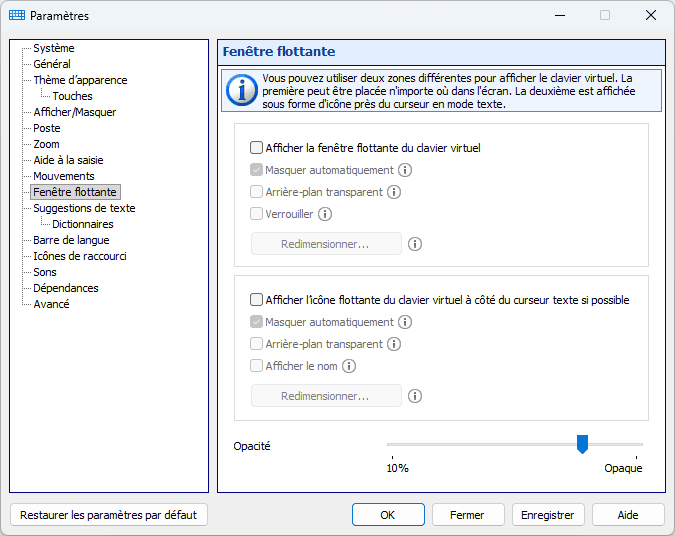This screenshot has height=536, width=675.
Task: Select Dépendances in the tree
Action: coord(66,288)
